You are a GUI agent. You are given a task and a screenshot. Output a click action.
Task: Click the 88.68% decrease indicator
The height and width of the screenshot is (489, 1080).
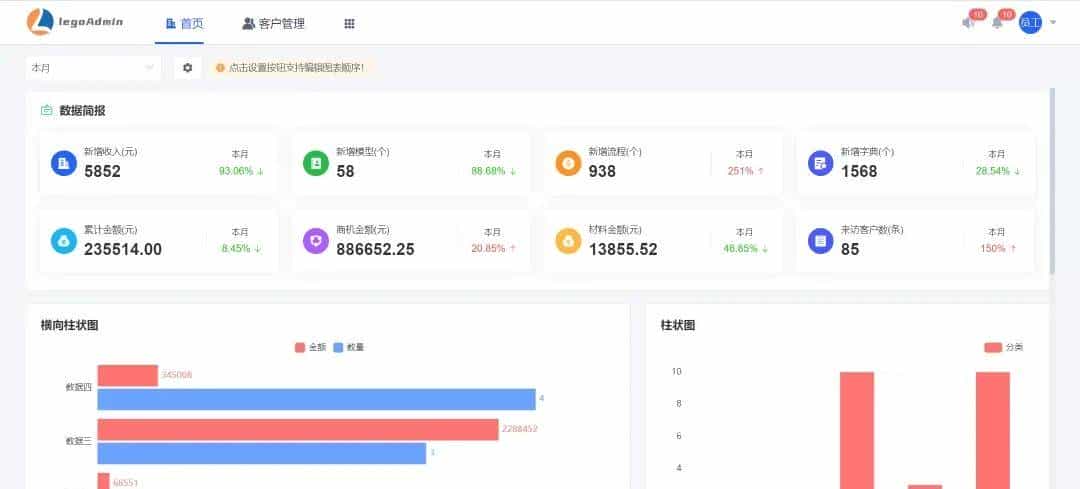(x=494, y=171)
